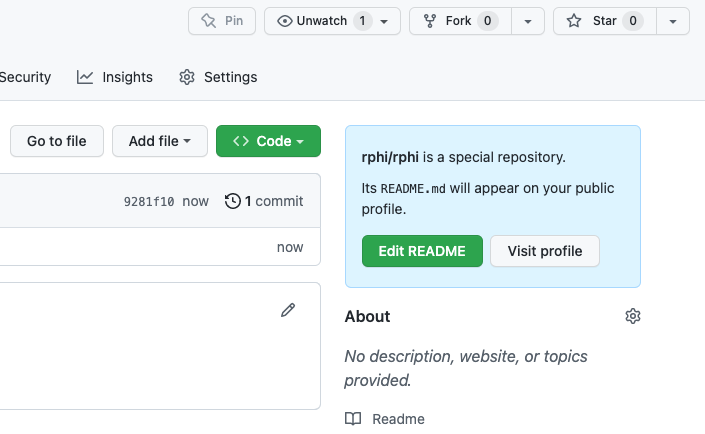This screenshot has width=705, height=434.
Task: Click the pencil edit icon for README
Action: 288,310
